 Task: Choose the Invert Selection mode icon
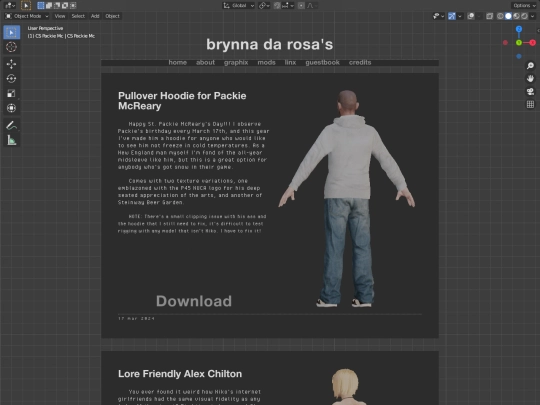[x=65, y=6]
